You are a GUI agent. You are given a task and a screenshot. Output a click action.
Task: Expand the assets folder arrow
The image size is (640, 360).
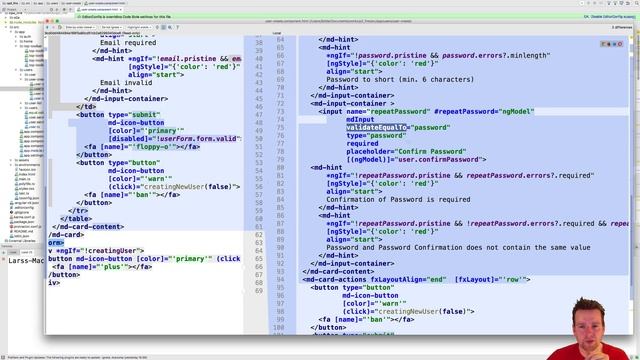coord(11,160)
